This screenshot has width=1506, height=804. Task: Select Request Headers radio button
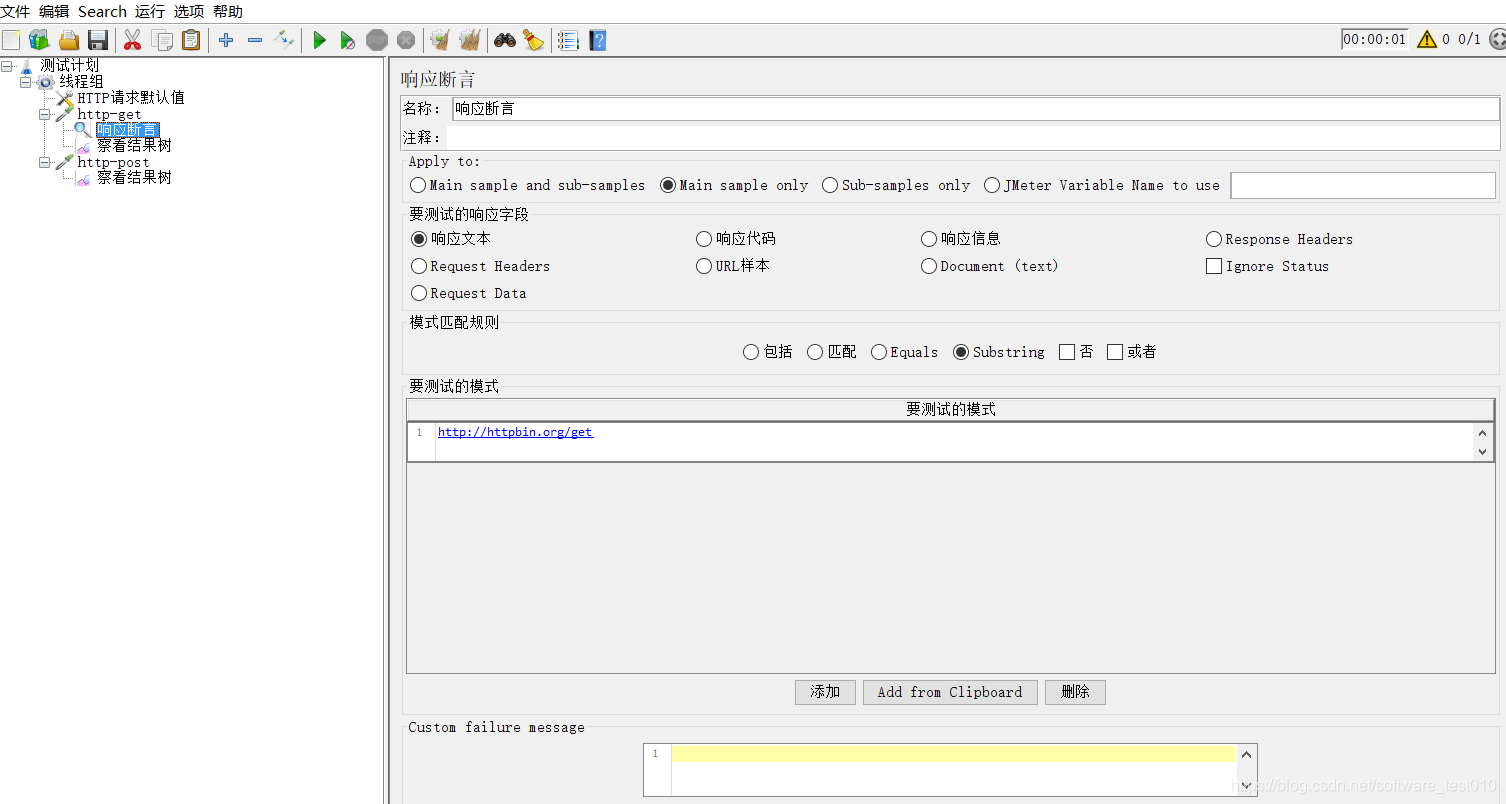click(x=419, y=266)
